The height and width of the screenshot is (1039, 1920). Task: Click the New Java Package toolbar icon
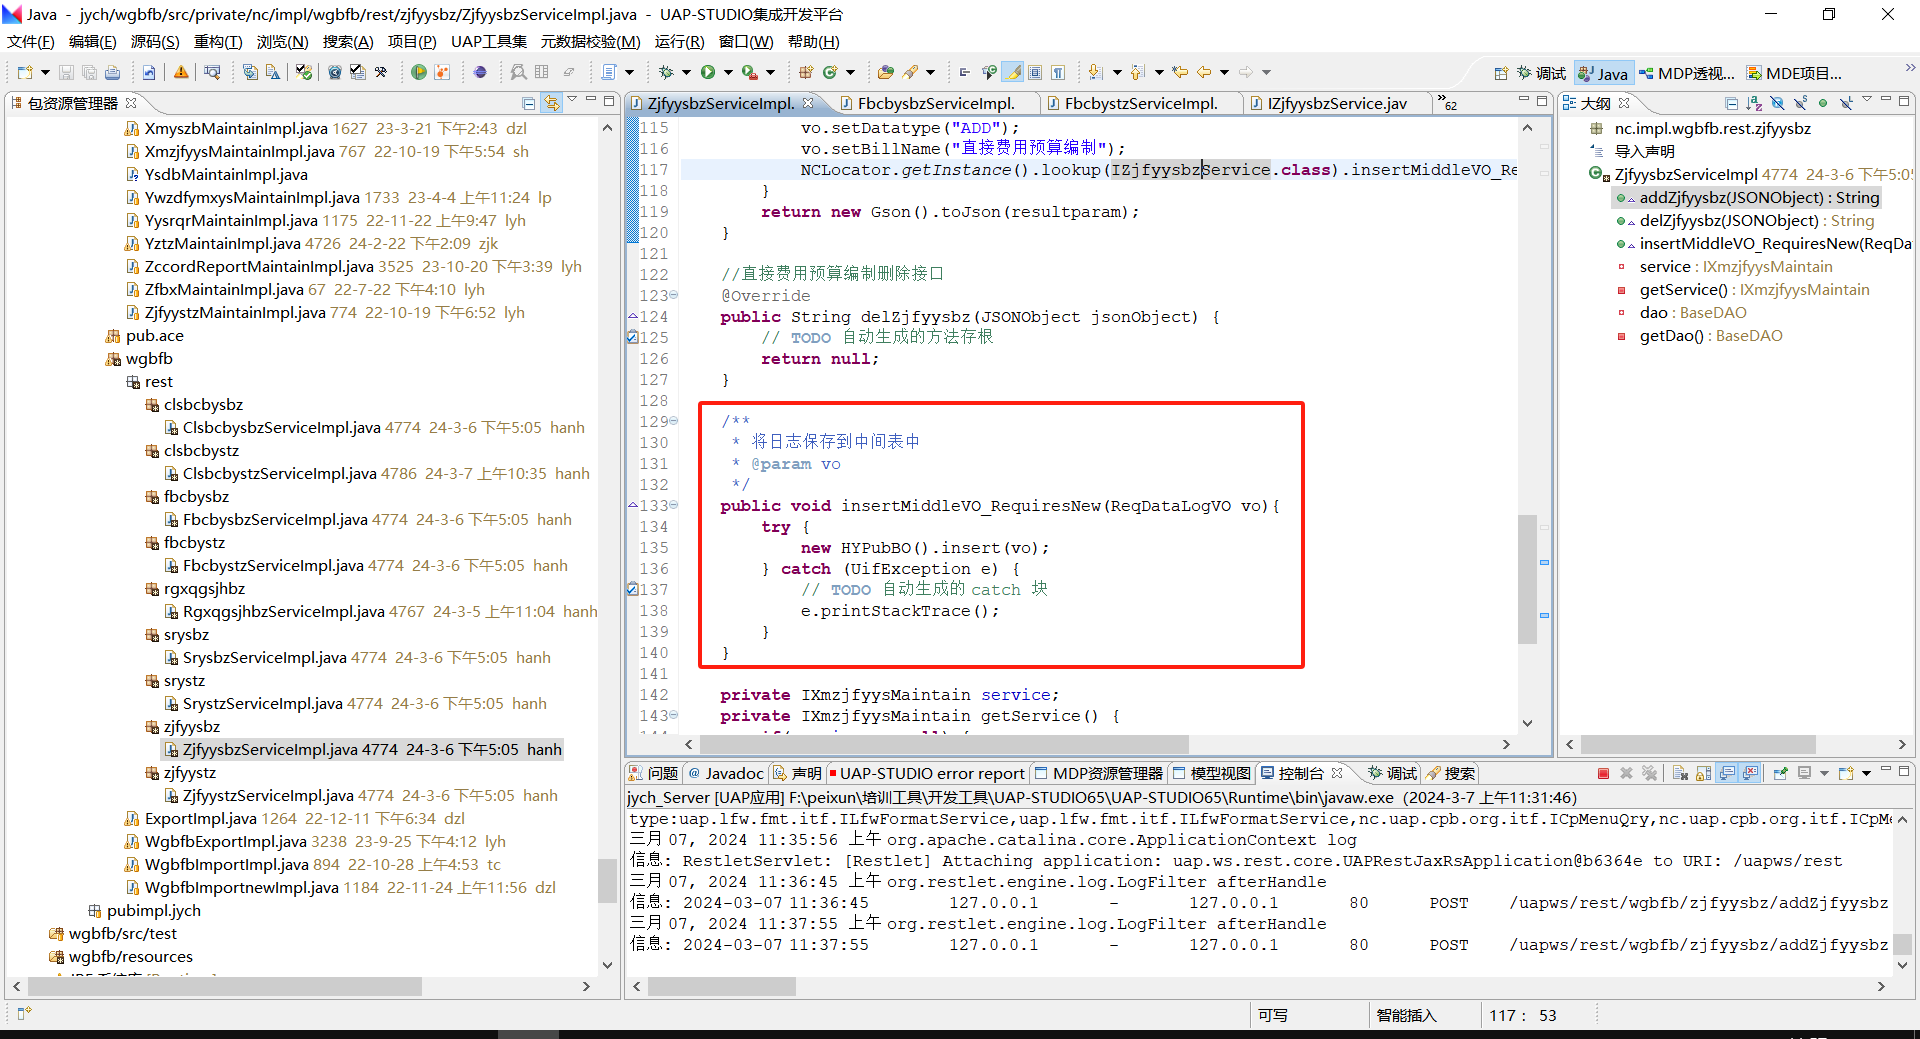[805, 72]
